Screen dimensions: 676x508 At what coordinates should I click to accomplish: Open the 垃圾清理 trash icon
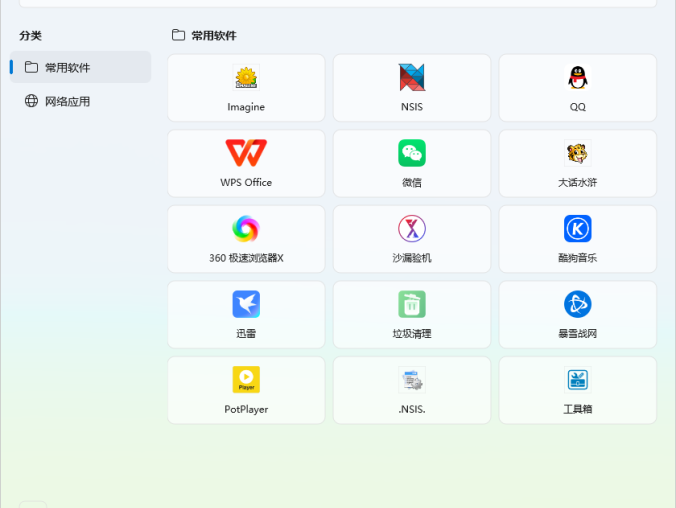click(412, 304)
